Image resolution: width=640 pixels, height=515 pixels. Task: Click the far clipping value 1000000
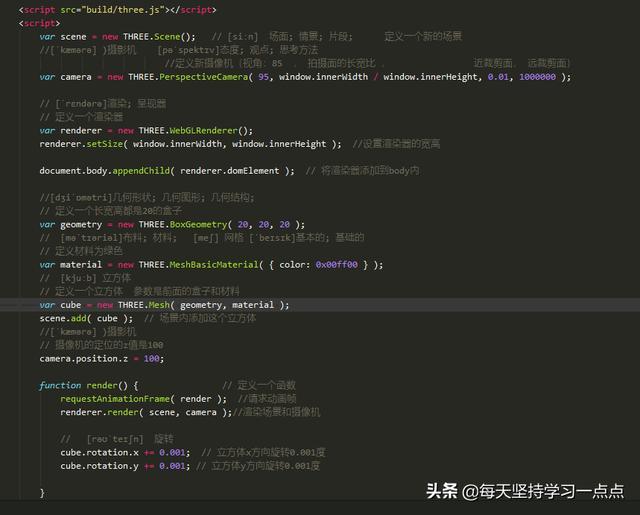point(537,77)
